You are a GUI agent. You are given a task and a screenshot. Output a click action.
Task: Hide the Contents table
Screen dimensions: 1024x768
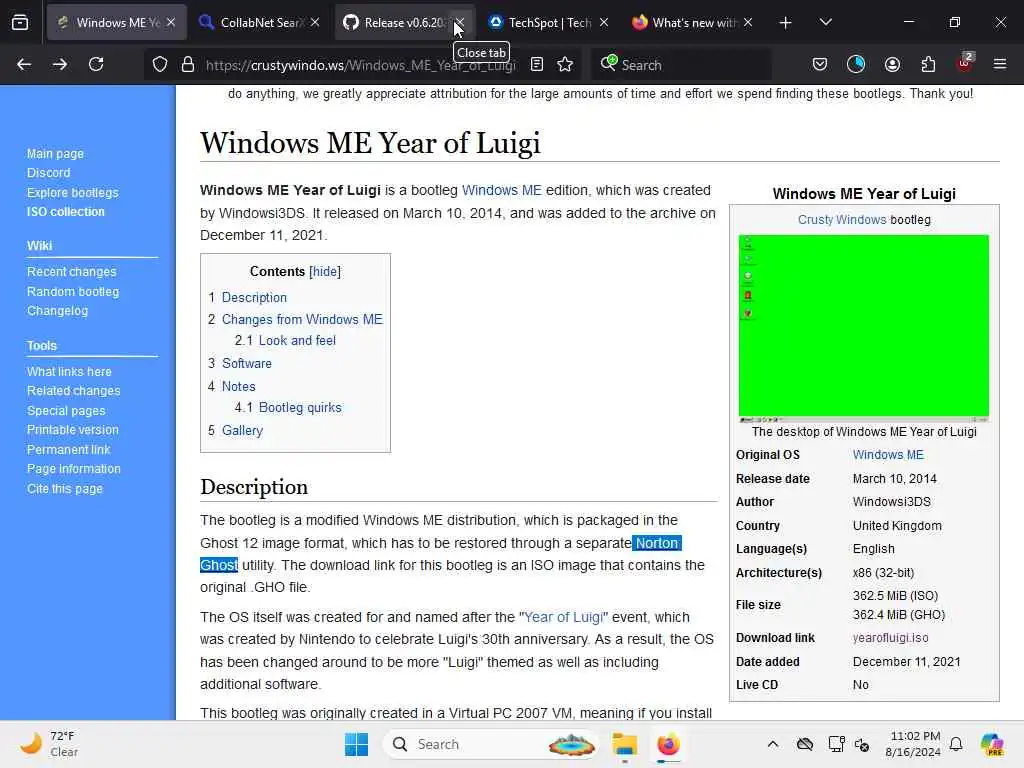click(x=325, y=271)
